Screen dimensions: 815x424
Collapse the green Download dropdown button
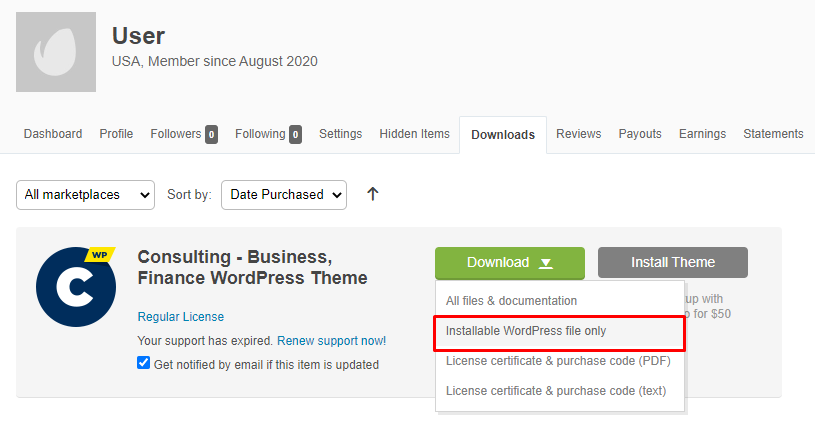point(509,263)
